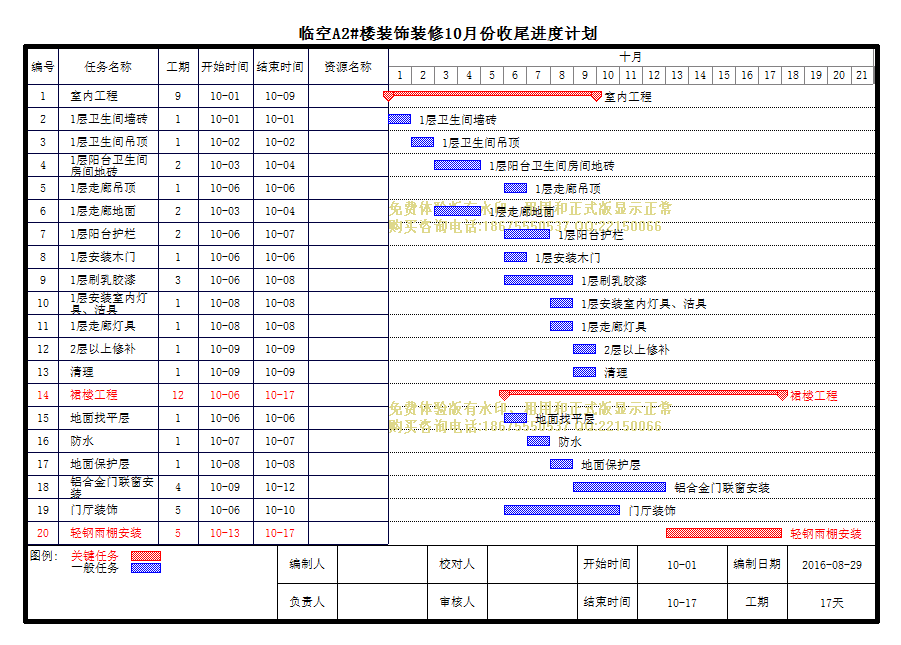Select 1层安装木门 in the task name column
901x645 pixels.
click(103, 257)
